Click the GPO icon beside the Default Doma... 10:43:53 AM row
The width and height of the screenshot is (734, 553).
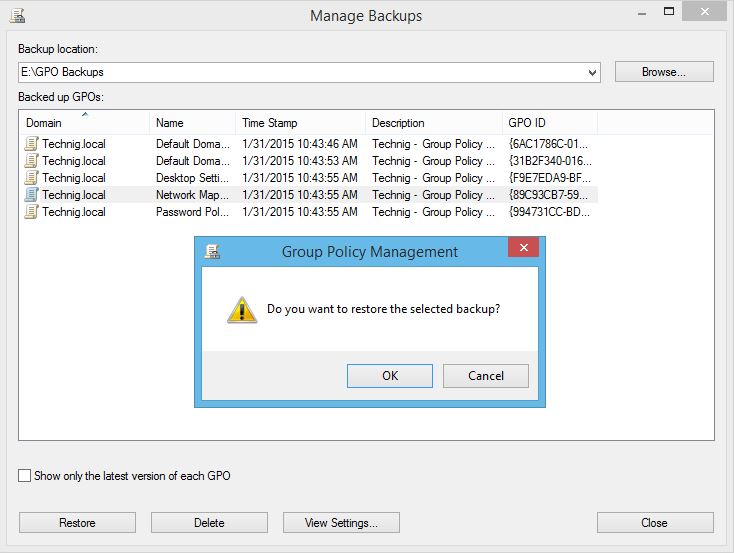31,161
